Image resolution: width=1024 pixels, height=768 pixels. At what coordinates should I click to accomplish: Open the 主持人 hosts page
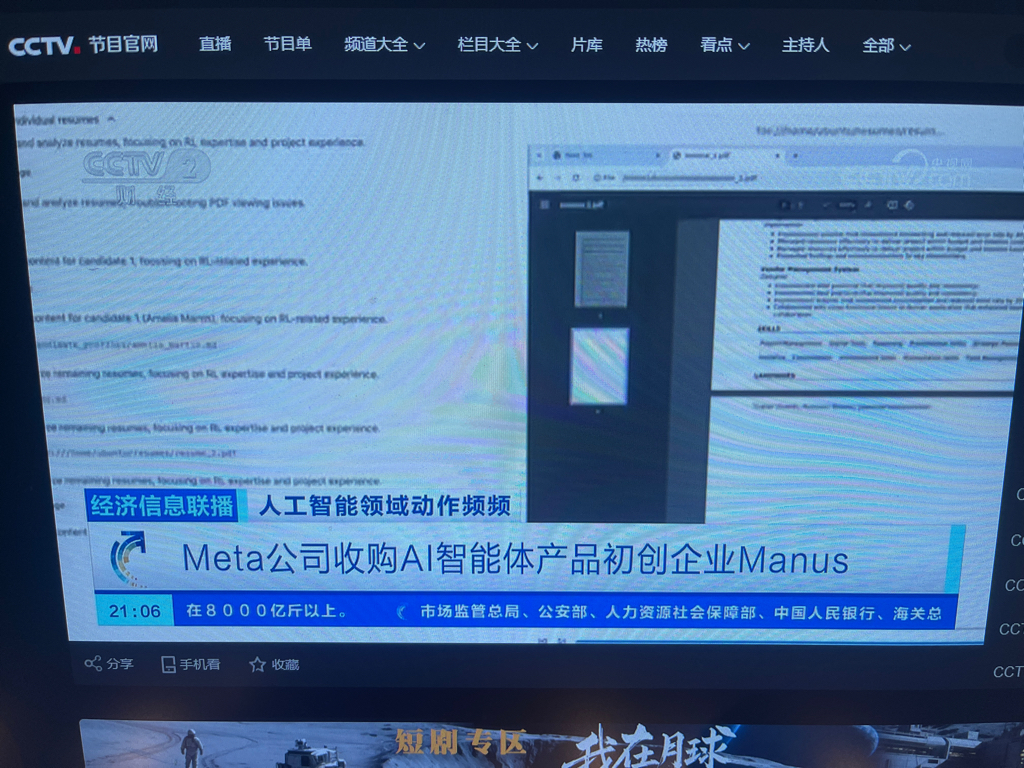(x=806, y=44)
